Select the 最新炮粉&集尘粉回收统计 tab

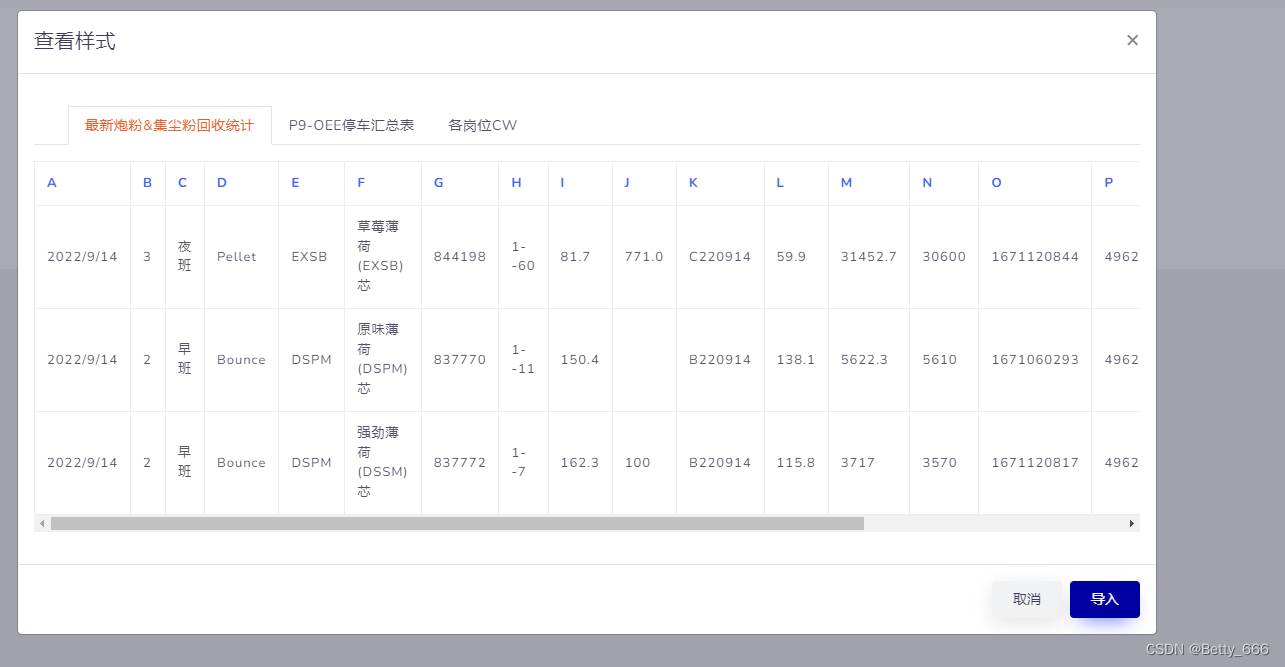tap(169, 125)
